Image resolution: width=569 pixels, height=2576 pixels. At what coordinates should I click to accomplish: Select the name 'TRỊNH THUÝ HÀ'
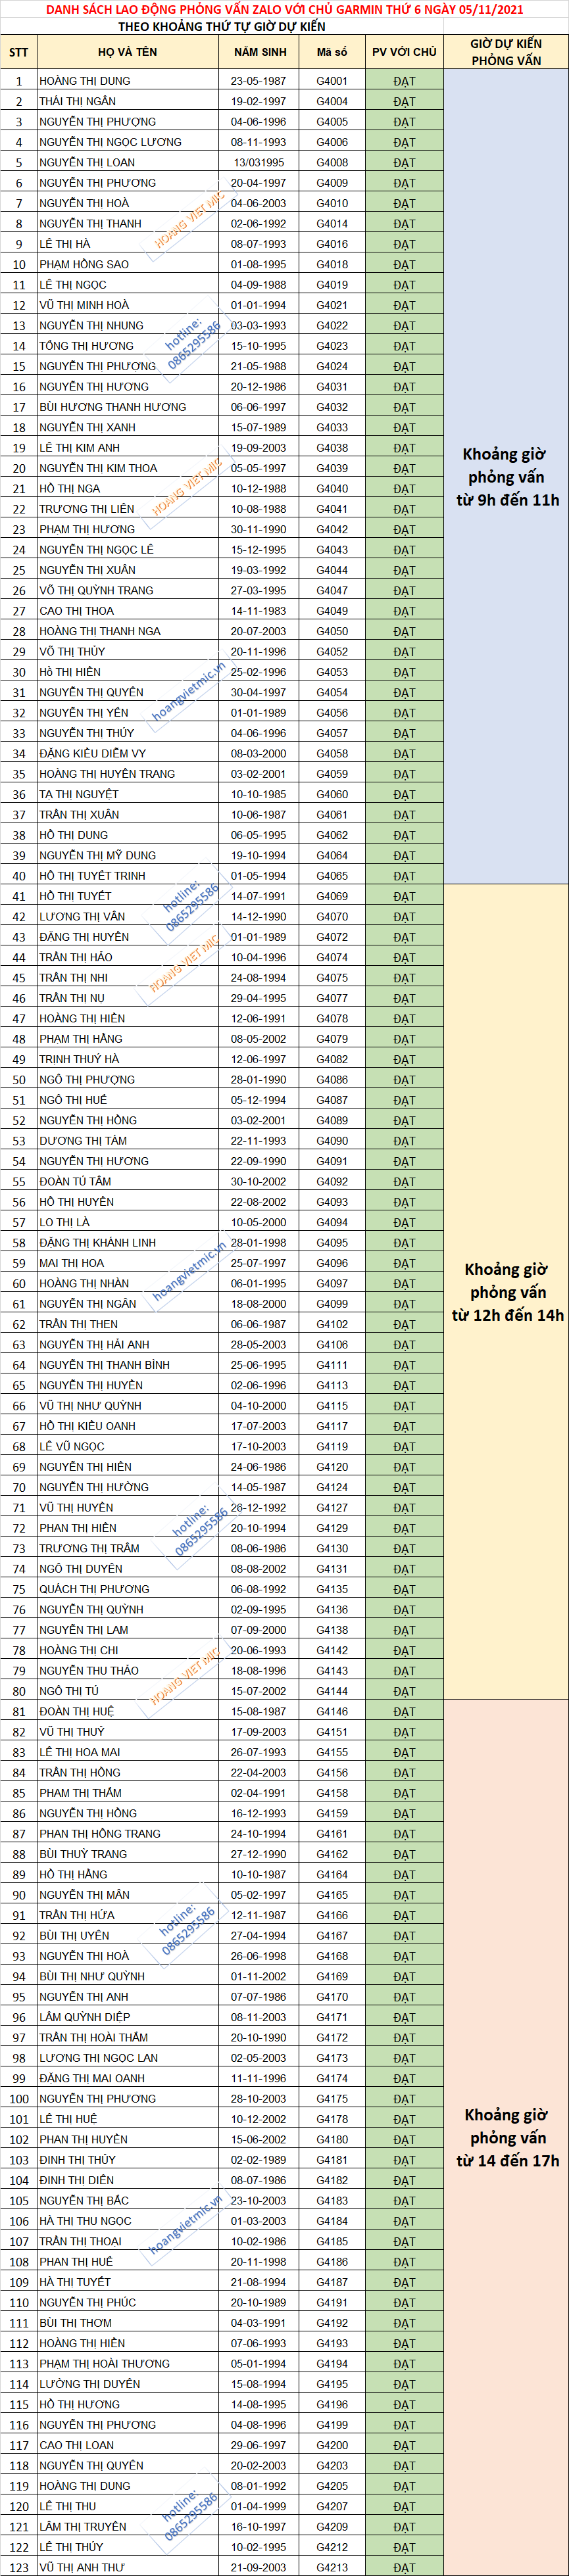click(79, 1059)
